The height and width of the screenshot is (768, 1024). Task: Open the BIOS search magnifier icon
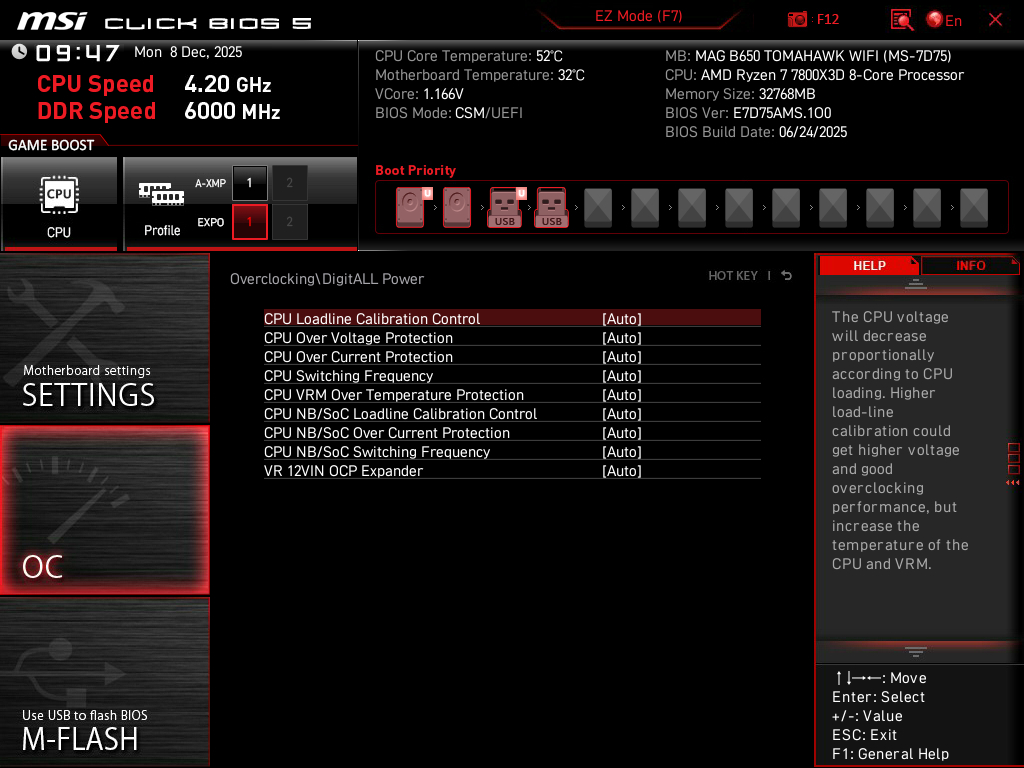click(902, 20)
